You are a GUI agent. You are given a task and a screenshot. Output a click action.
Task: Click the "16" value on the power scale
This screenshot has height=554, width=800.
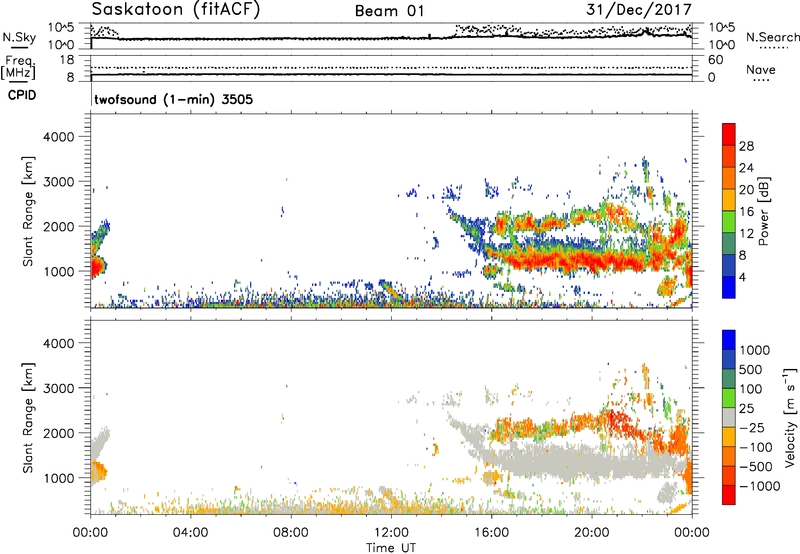[x=746, y=212]
